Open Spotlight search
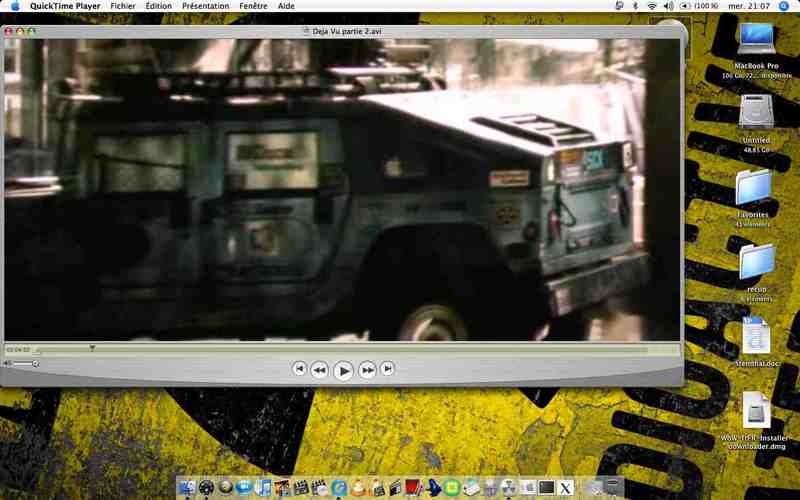This screenshot has height=500, width=800. (x=784, y=6)
